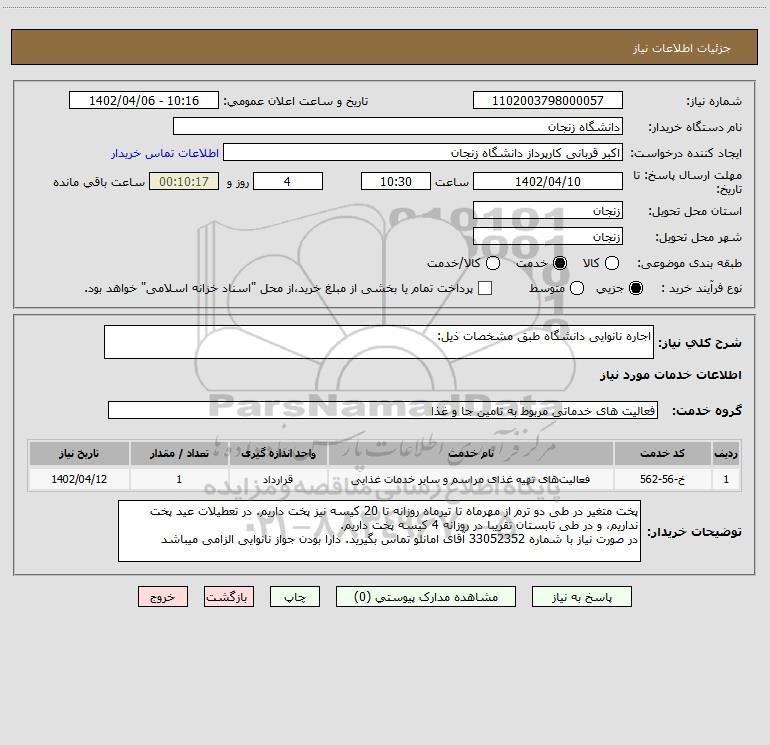The width and height of the screenshot is (770, 745).
Task: Click the نام خدمت column header
Action: (470, 453)
